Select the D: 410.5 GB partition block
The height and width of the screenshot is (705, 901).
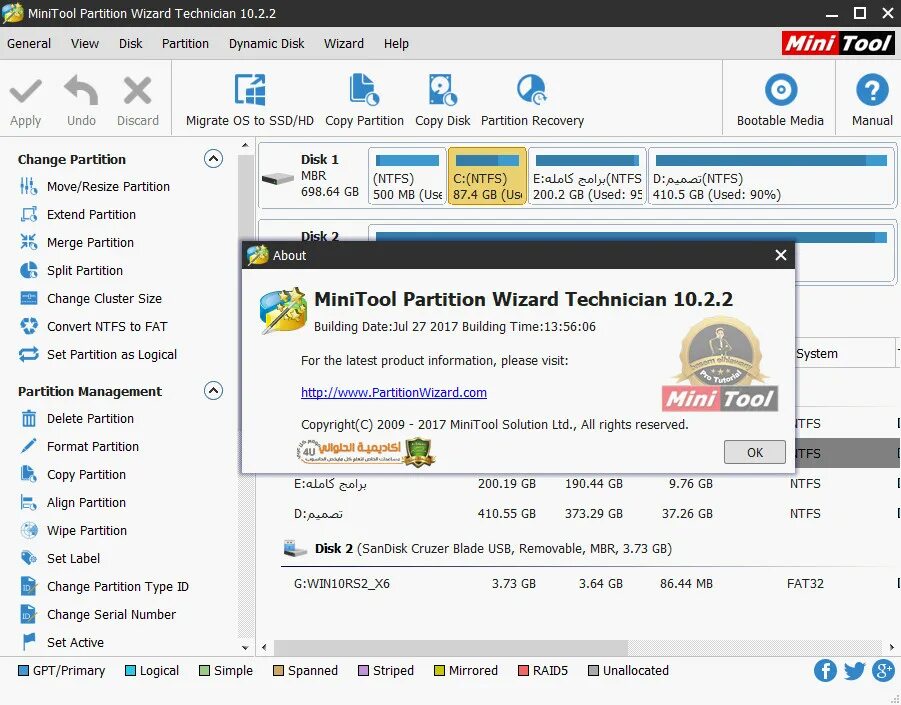pyautogui.click(x=771, y=176)
